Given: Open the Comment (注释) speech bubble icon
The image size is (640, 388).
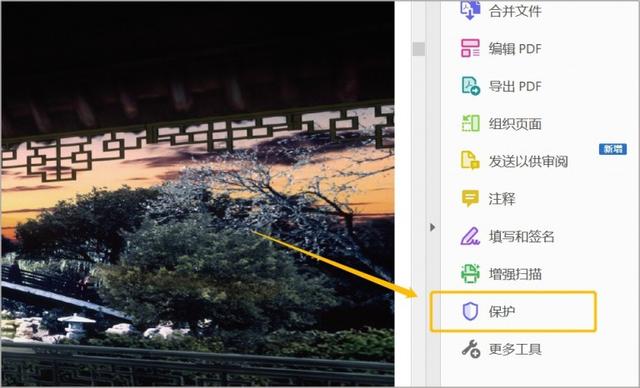Looking at the screenshot, I should [470, 198].
